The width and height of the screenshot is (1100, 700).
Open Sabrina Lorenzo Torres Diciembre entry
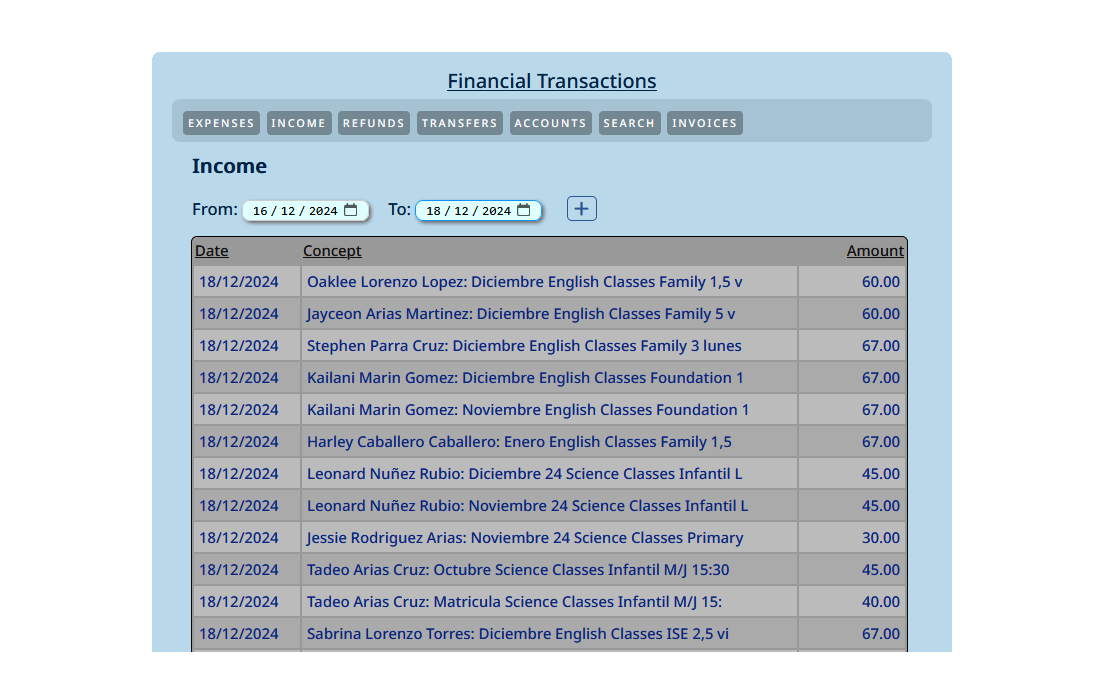(x=518, y=634)
